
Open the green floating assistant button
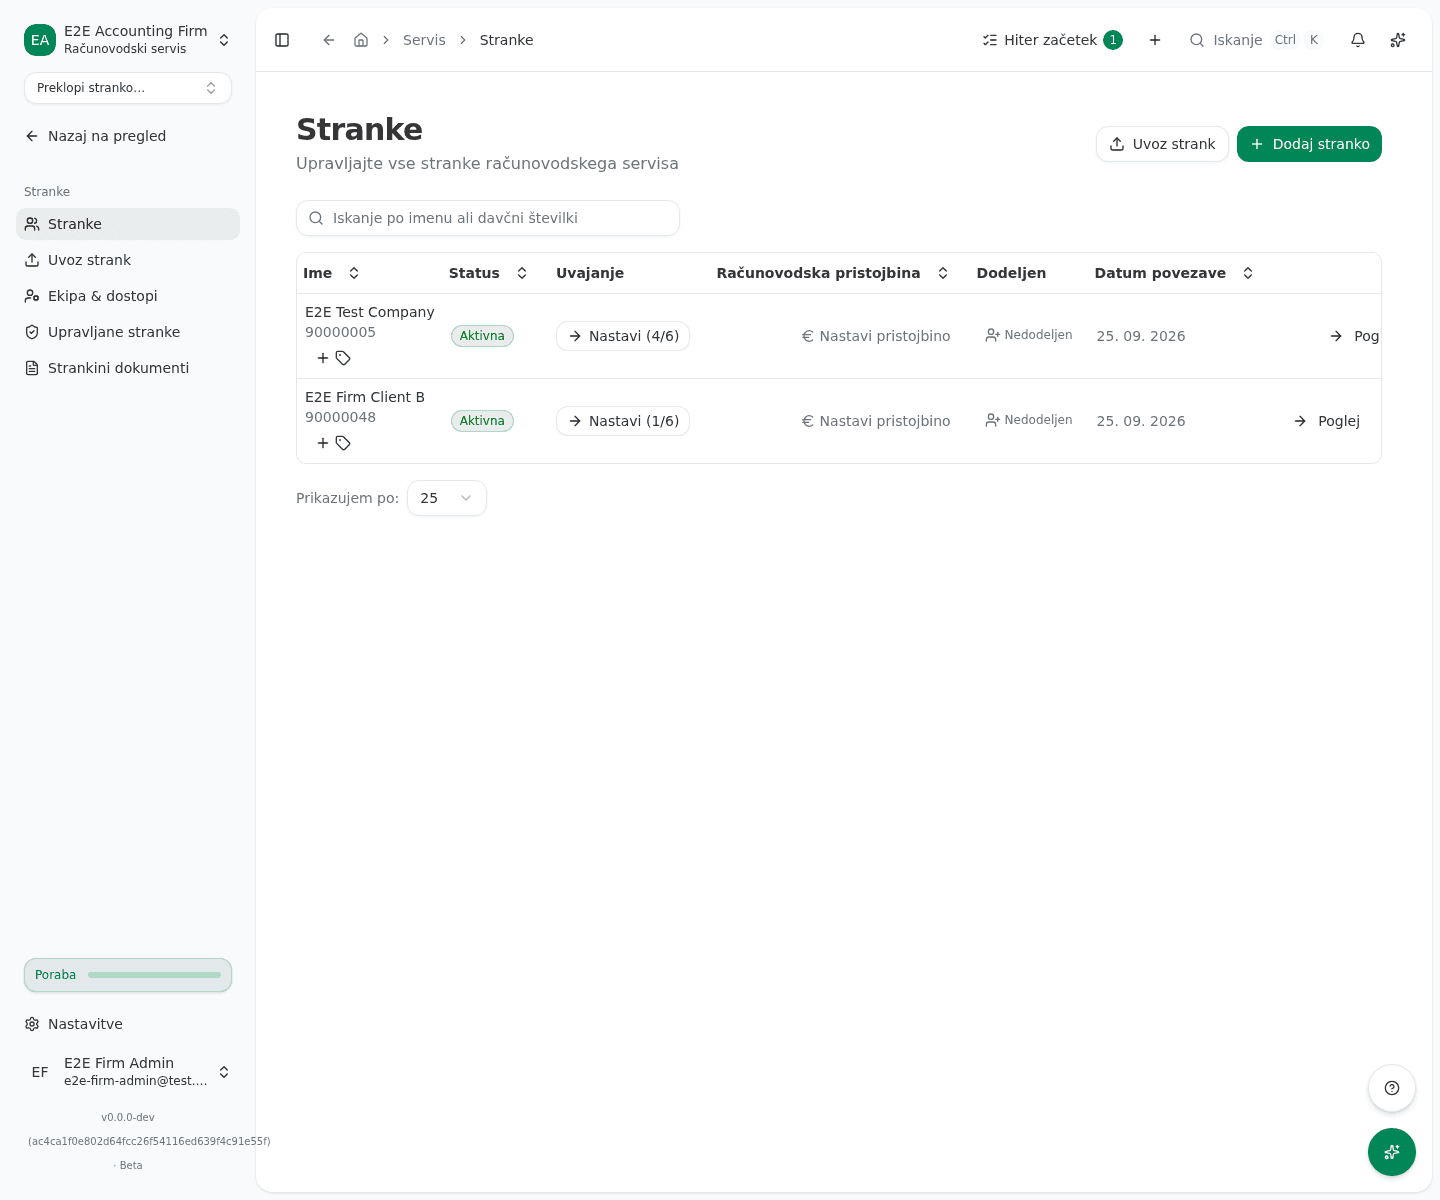click(x=1392, y=1152)
